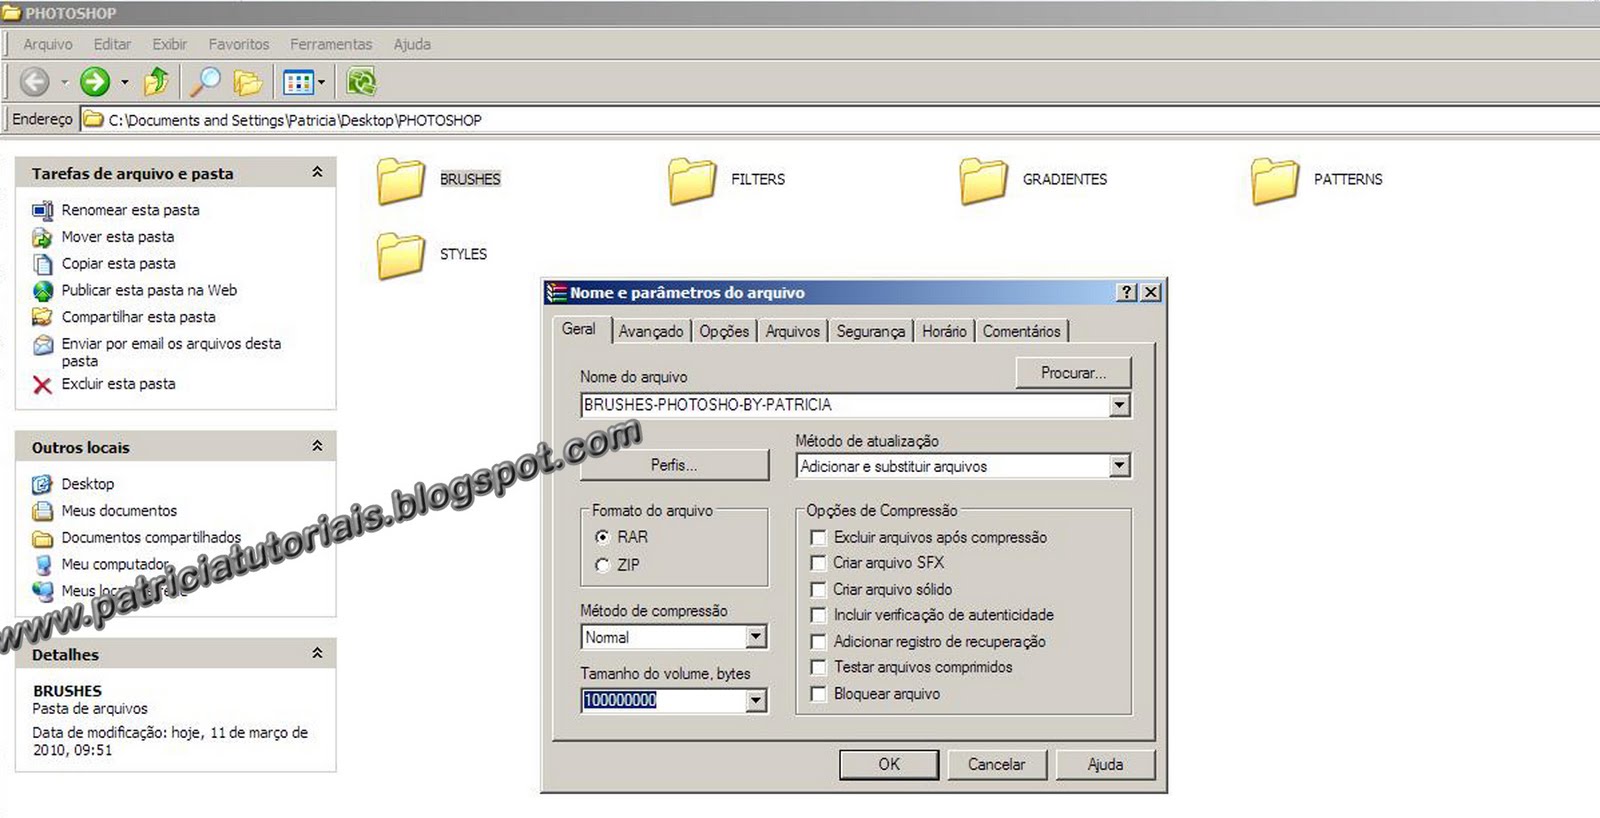Switch to the Arquivos tab
The width and height of the screenshot is (1600, 818).
pos(793,331)
